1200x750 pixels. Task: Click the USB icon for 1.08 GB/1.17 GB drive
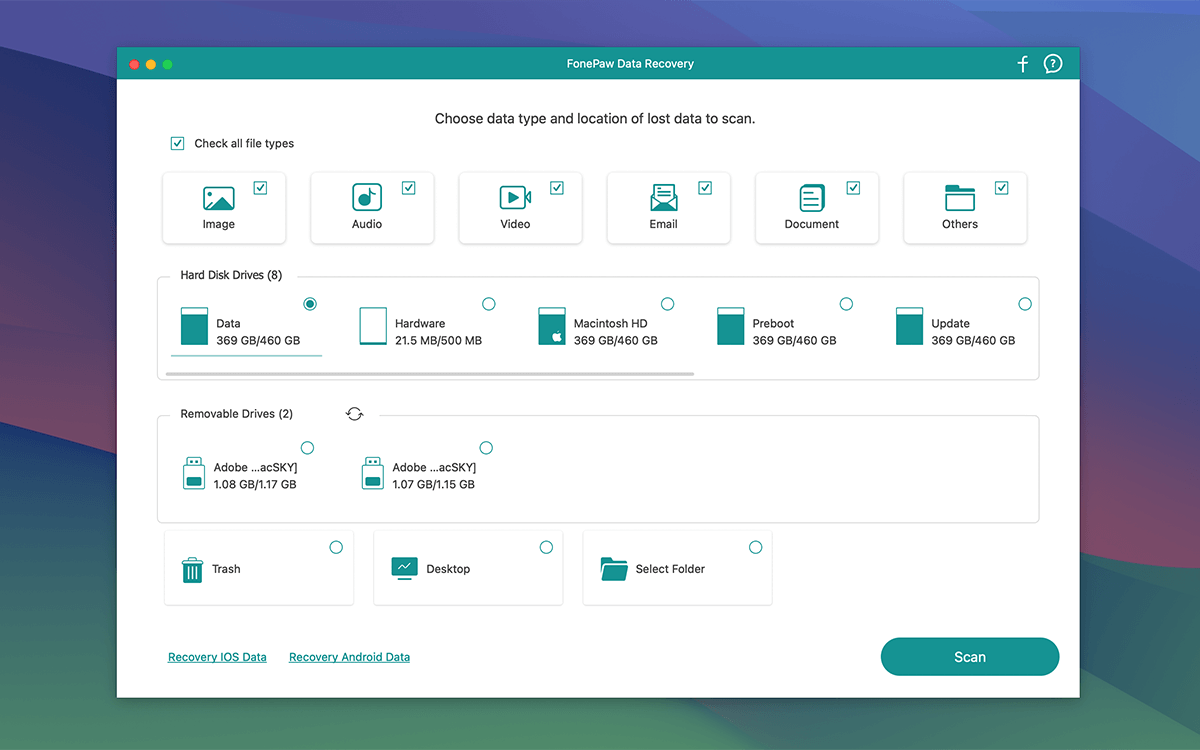click(x=194, y=474)
